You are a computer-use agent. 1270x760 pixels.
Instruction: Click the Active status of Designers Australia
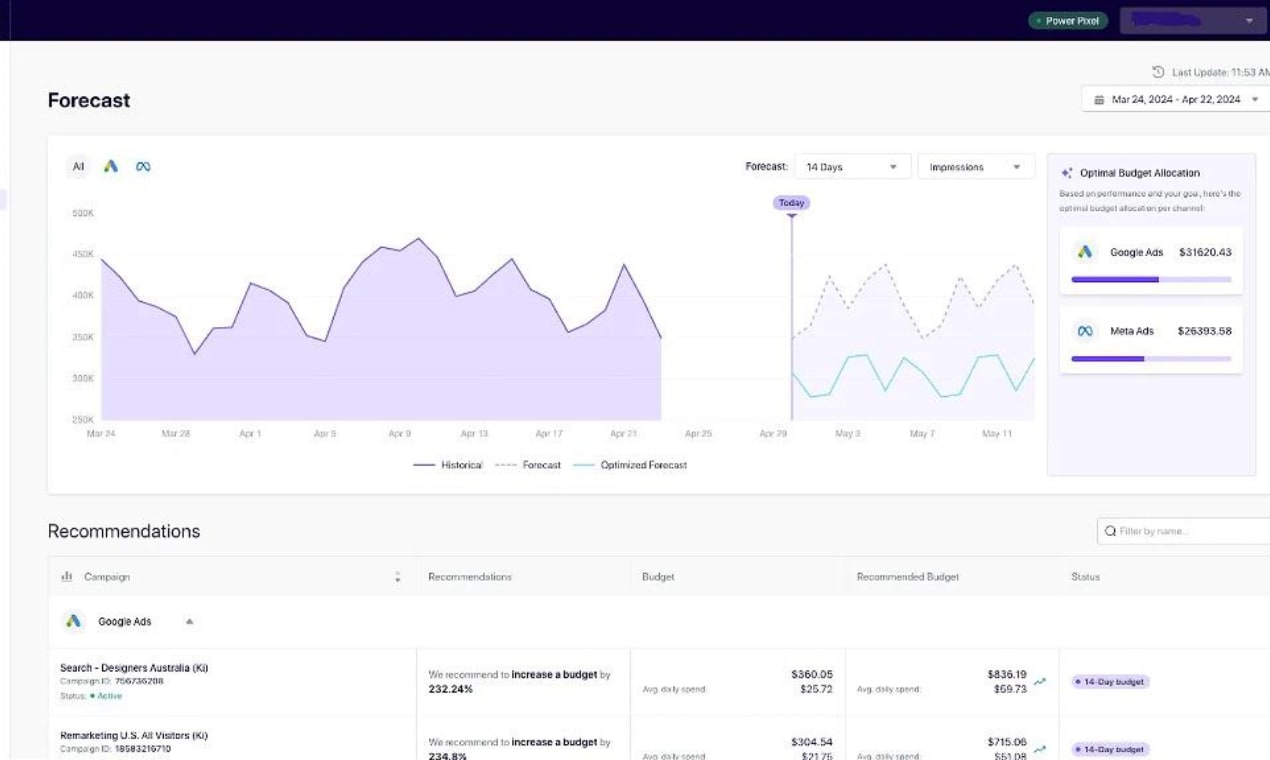coord(106,695)
